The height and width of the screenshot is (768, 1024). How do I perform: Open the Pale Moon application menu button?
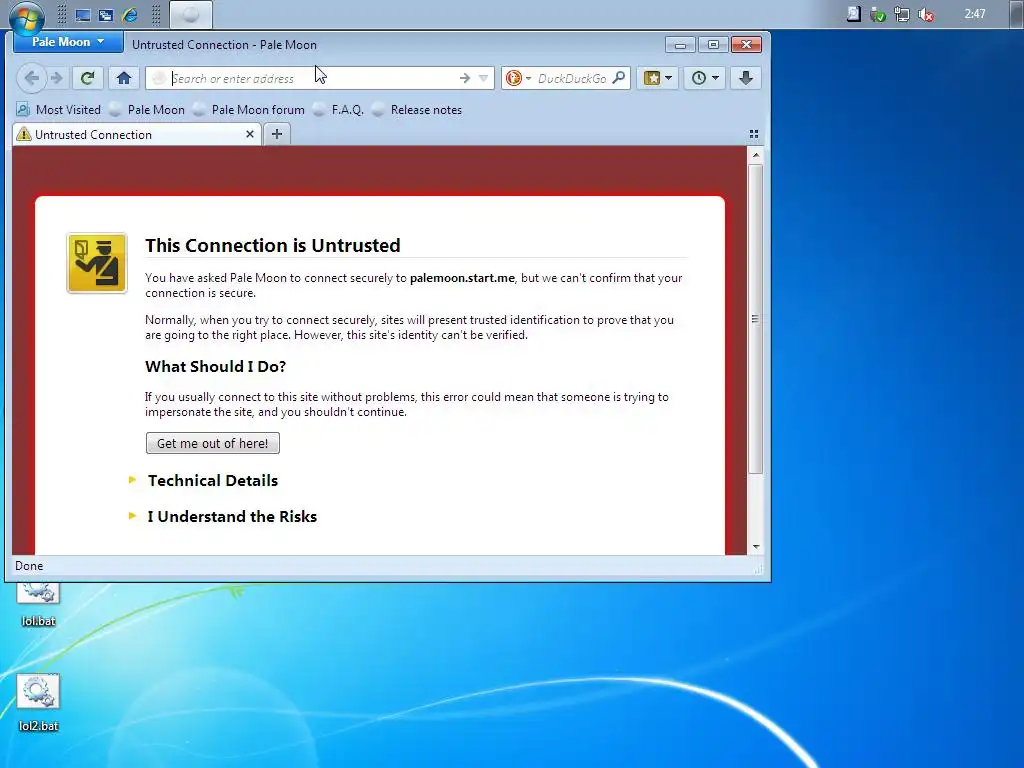[x=68, y=42]
